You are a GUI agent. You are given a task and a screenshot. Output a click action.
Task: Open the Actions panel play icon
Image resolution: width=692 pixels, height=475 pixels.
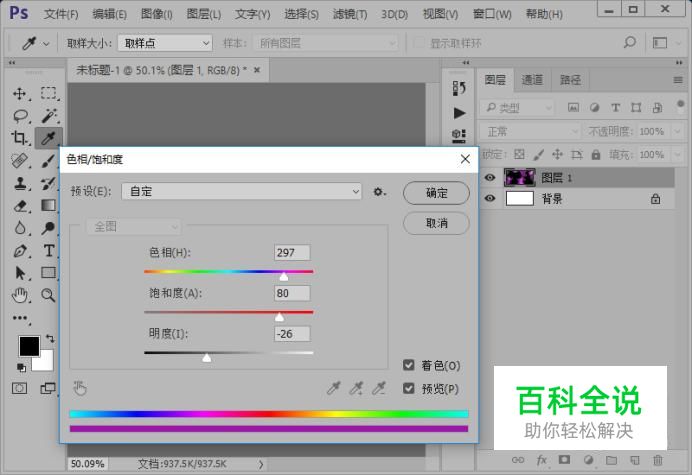[459, 113]
